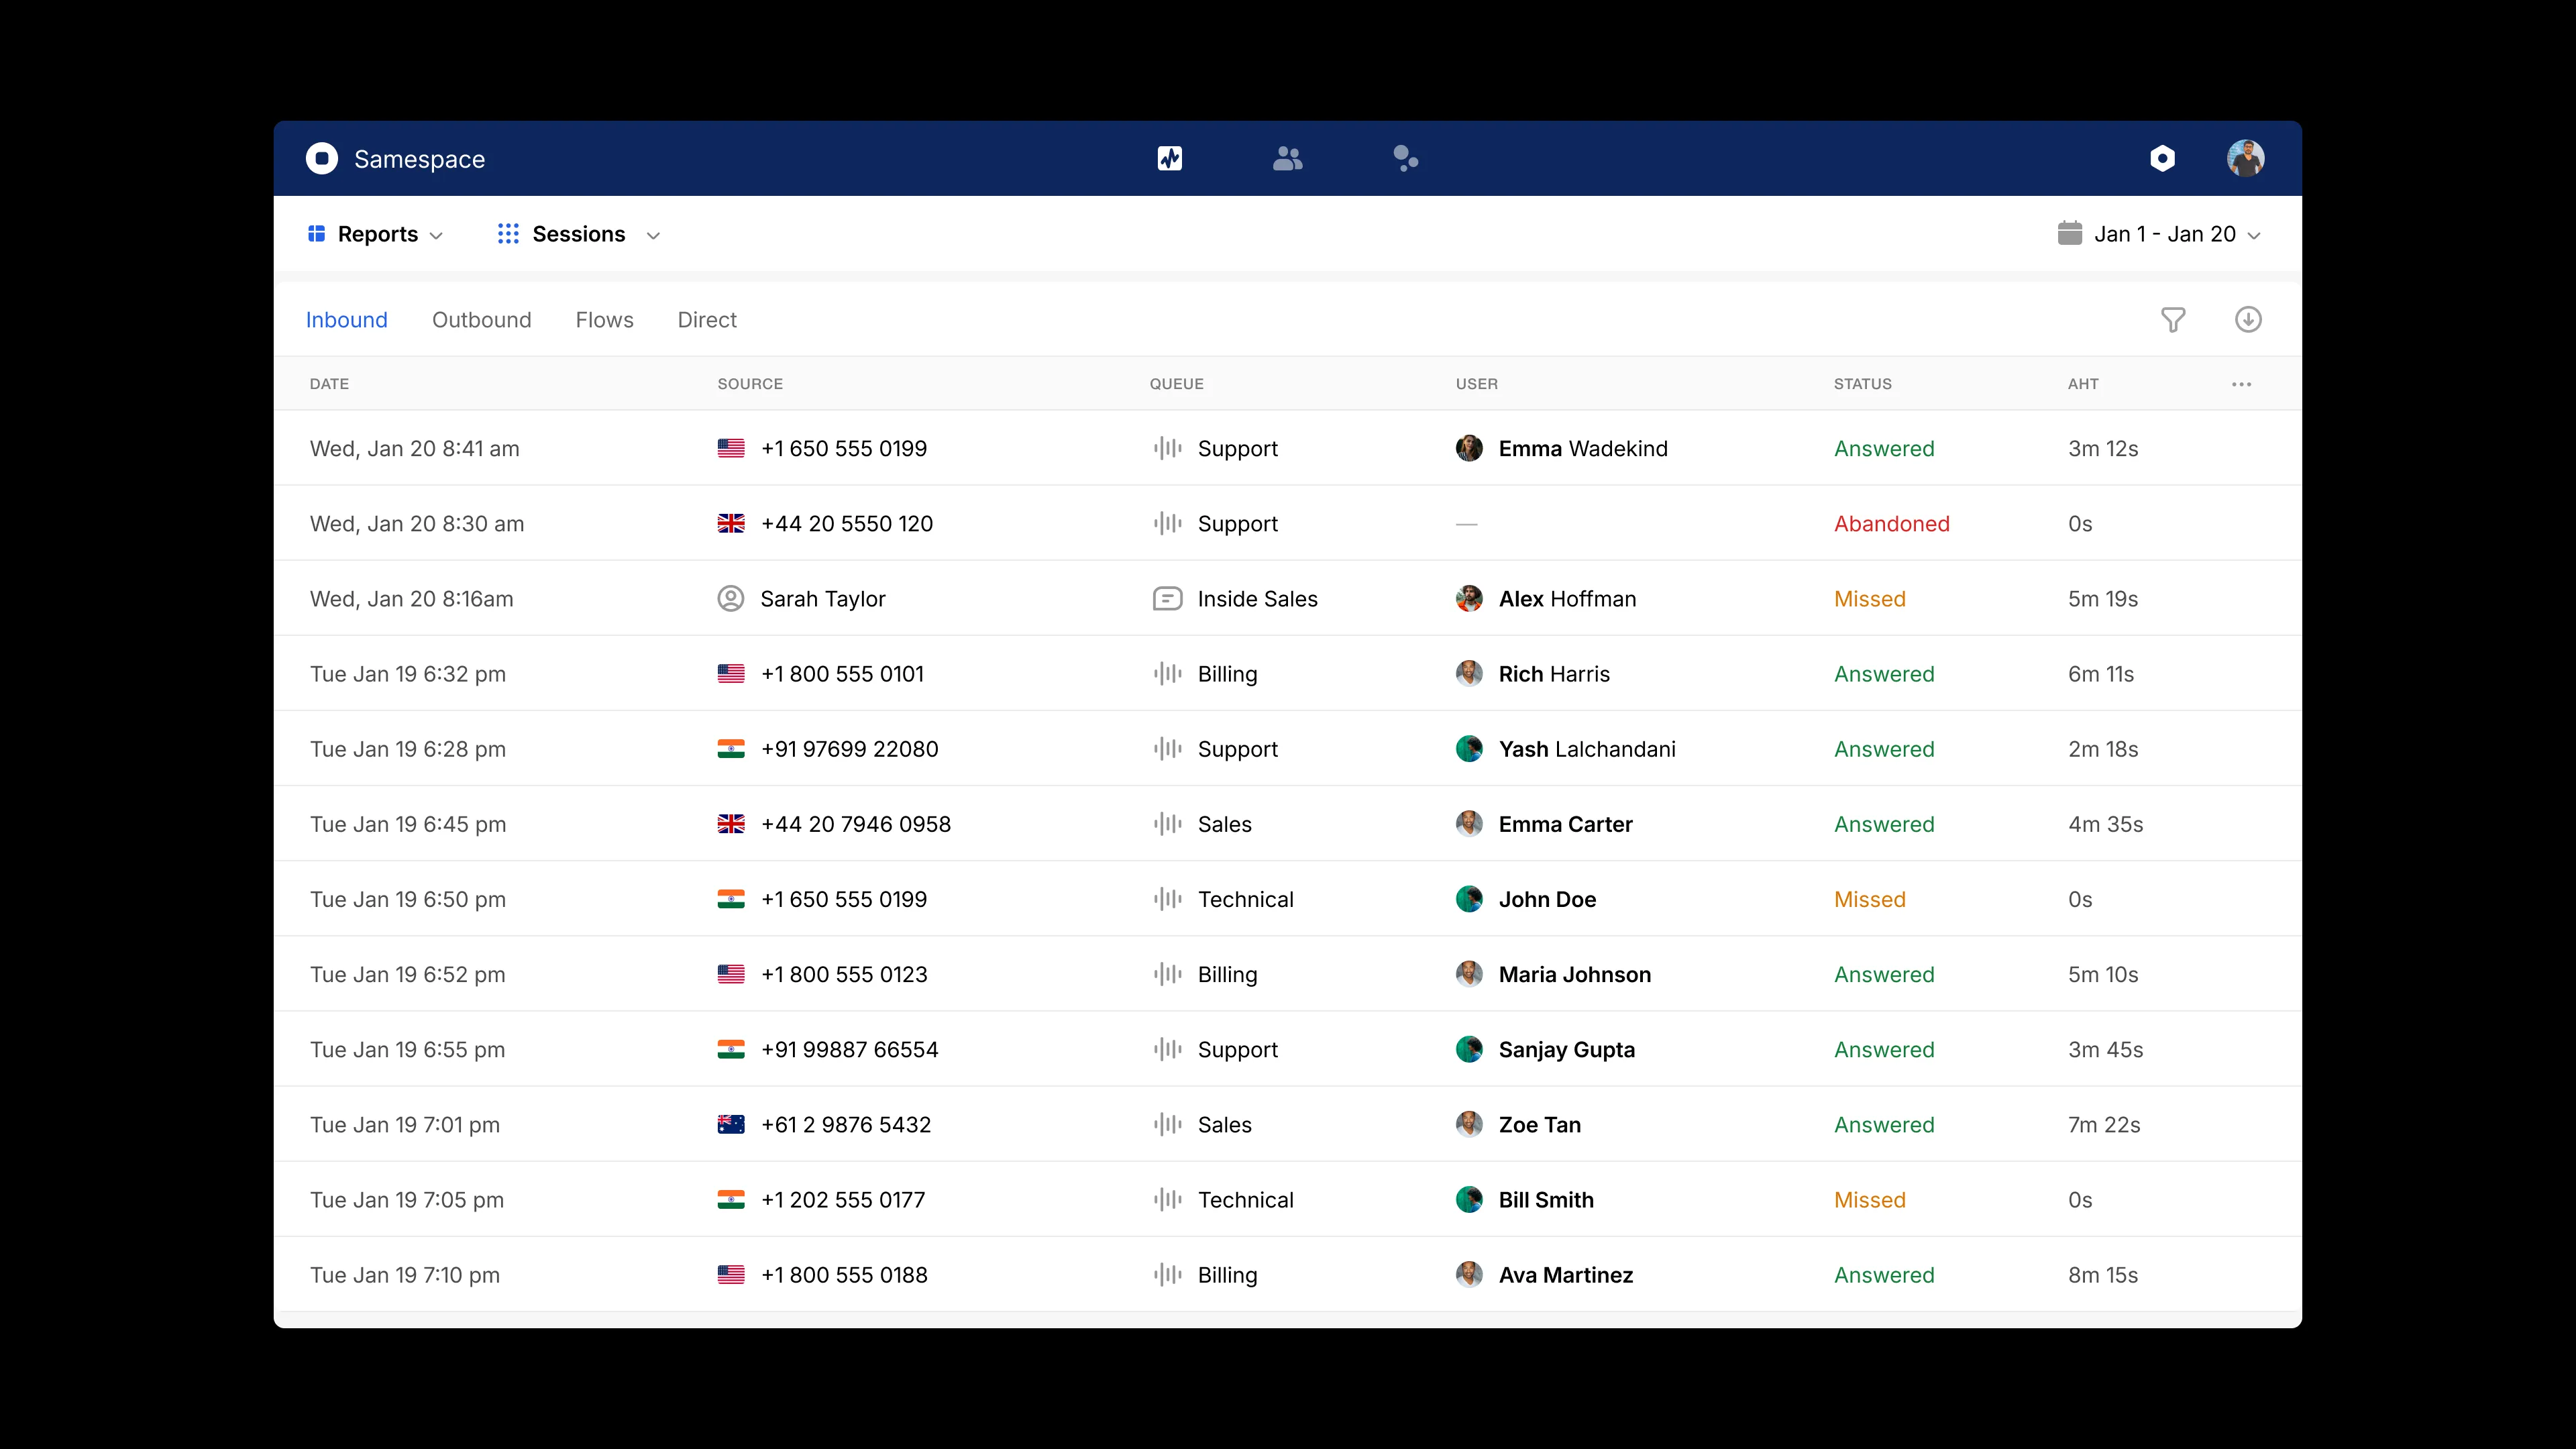The height and width of the screenshot is (1449, 2576).
Task: Open the profile avatar menu
Action: [x=2246, y=158]
